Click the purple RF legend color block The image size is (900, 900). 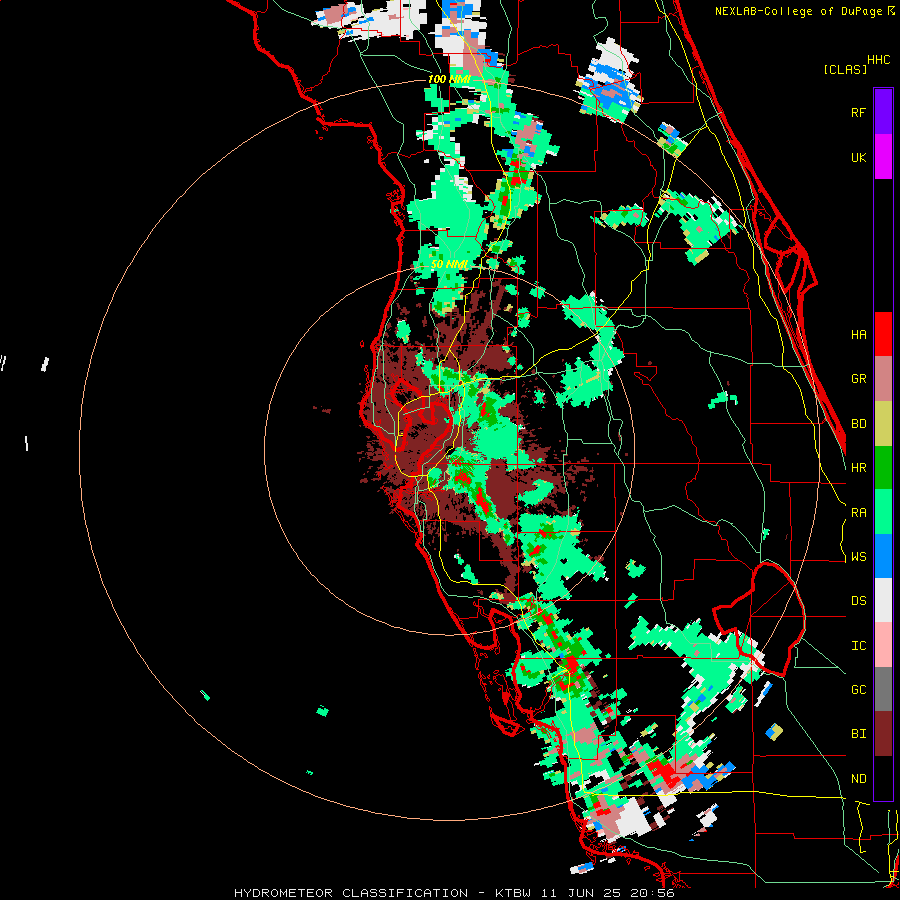click(883, 112)
